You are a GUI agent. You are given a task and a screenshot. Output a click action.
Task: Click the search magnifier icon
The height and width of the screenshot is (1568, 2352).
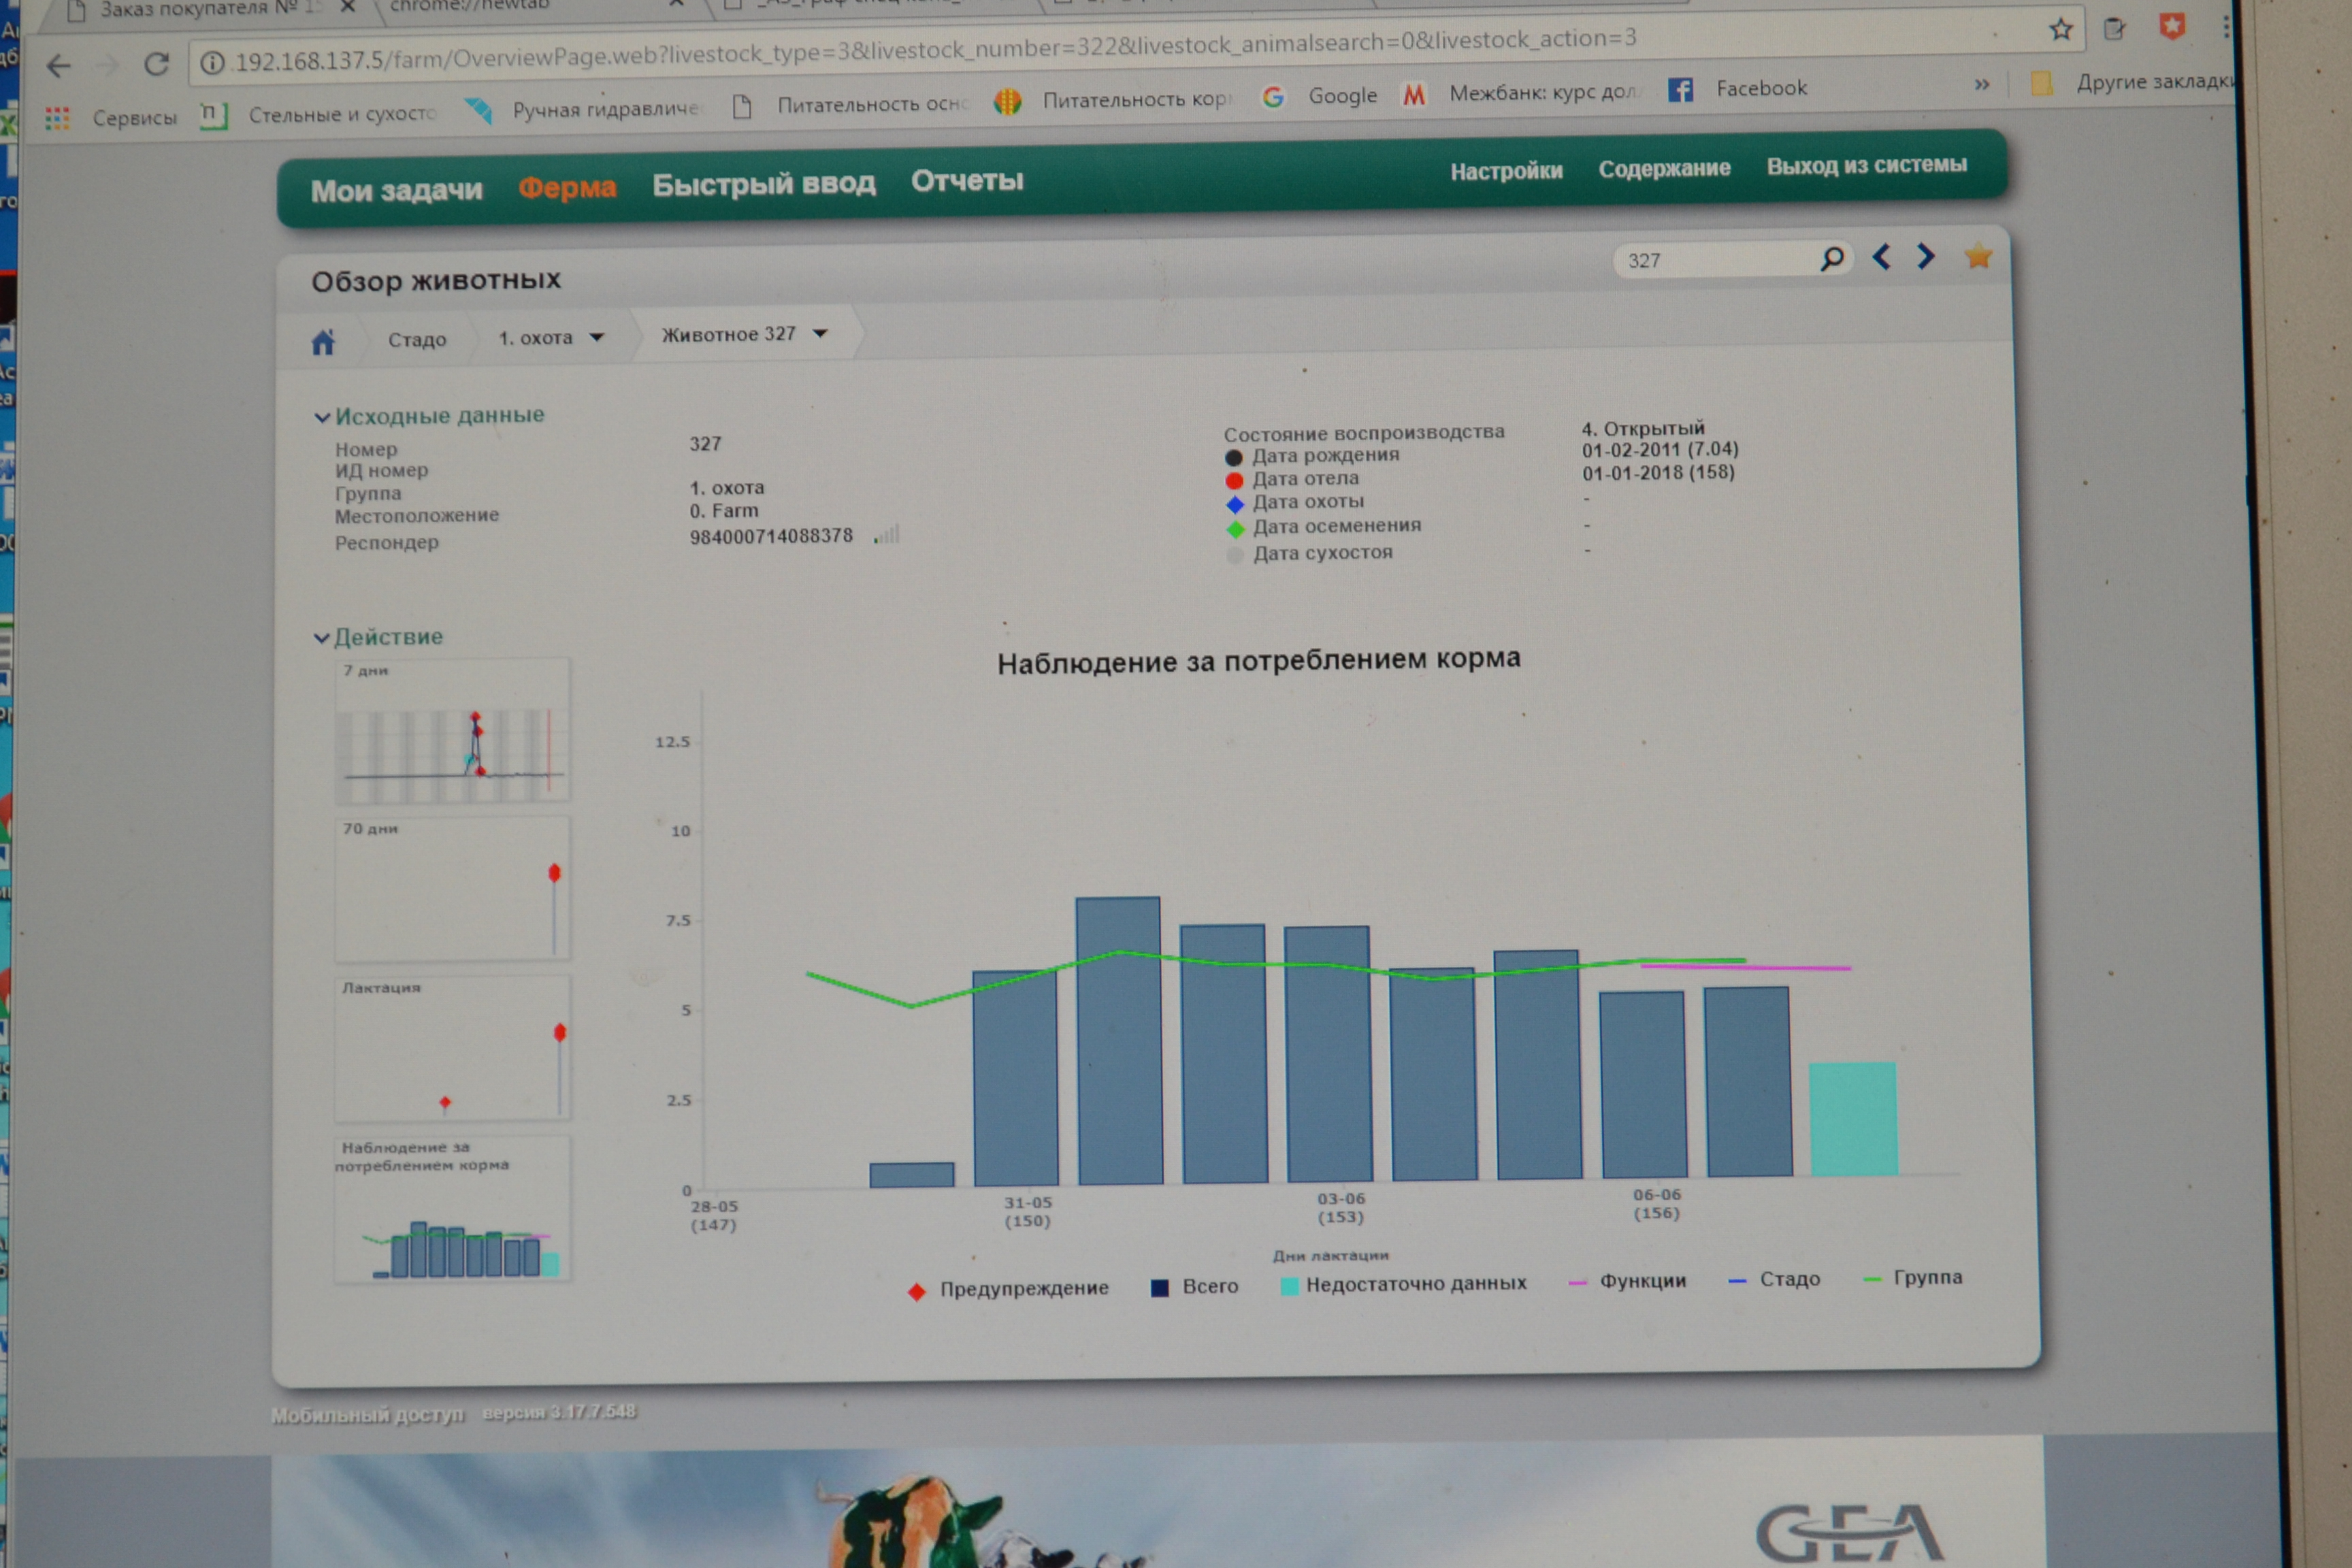[x=1831, y=259]
